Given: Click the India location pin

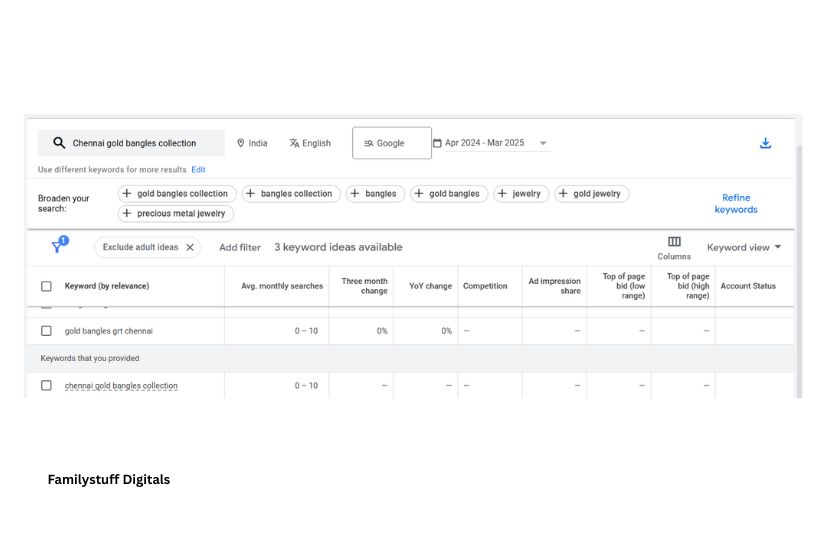Looking at the screenshot, I should (241, 143).
